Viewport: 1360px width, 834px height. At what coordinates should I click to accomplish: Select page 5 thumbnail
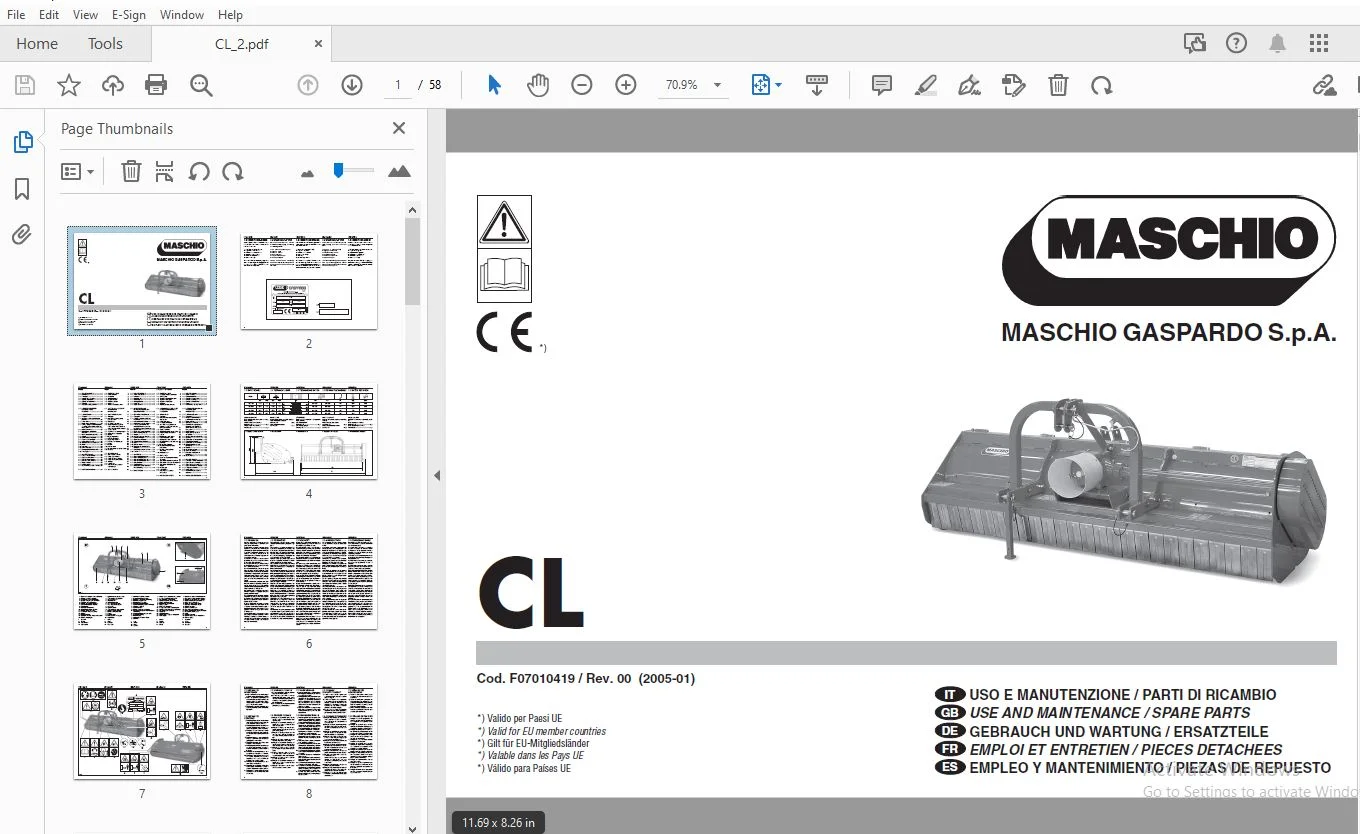(142, 581)
